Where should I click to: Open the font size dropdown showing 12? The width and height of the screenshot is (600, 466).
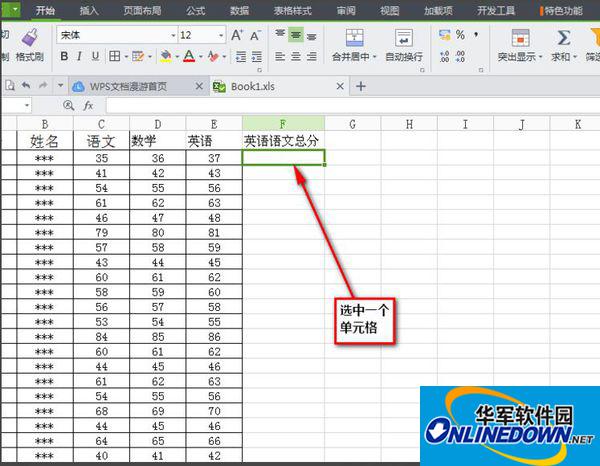[221, 35]
